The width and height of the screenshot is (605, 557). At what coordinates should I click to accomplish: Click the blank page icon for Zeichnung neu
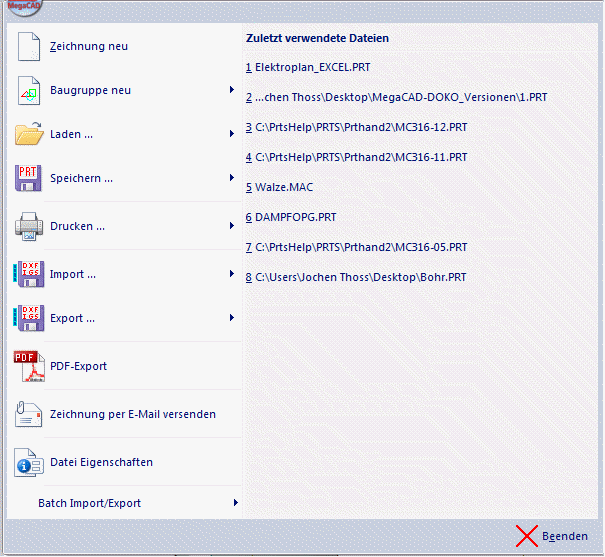tap(28, 47)
